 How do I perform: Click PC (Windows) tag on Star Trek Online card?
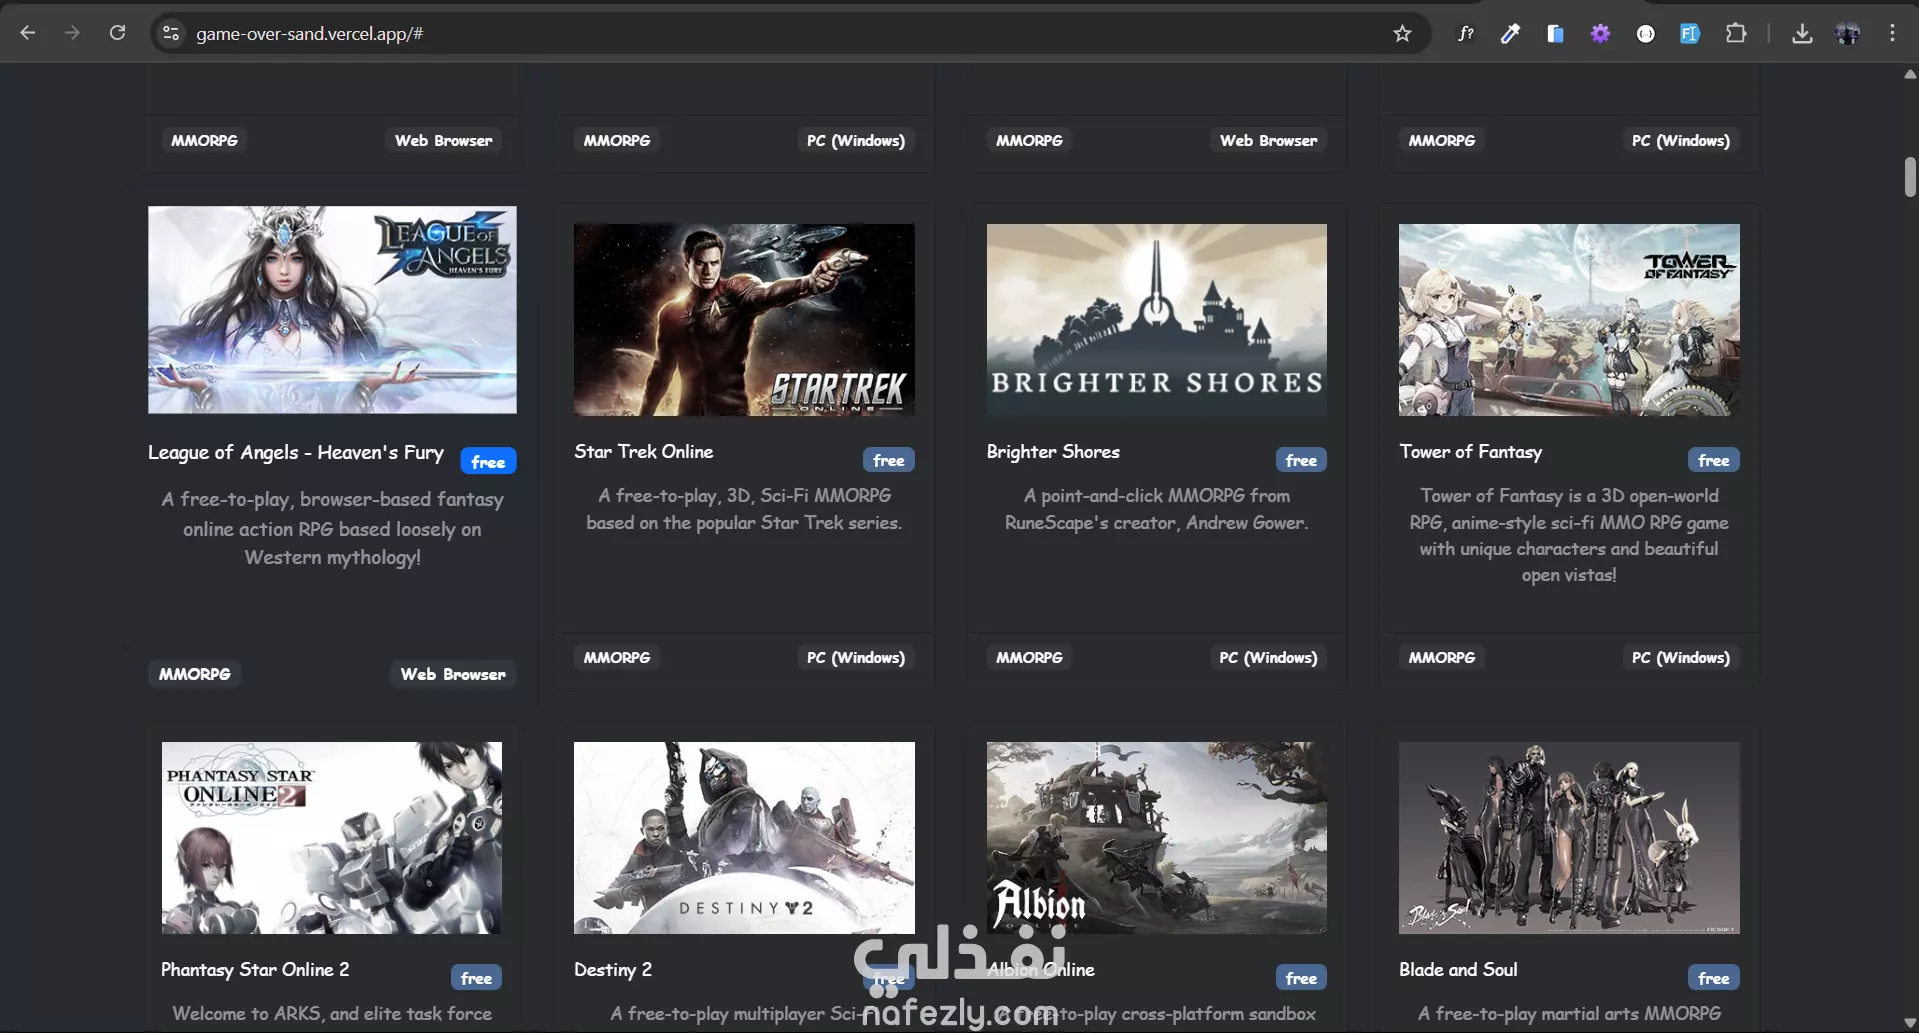tap(856, 657)
